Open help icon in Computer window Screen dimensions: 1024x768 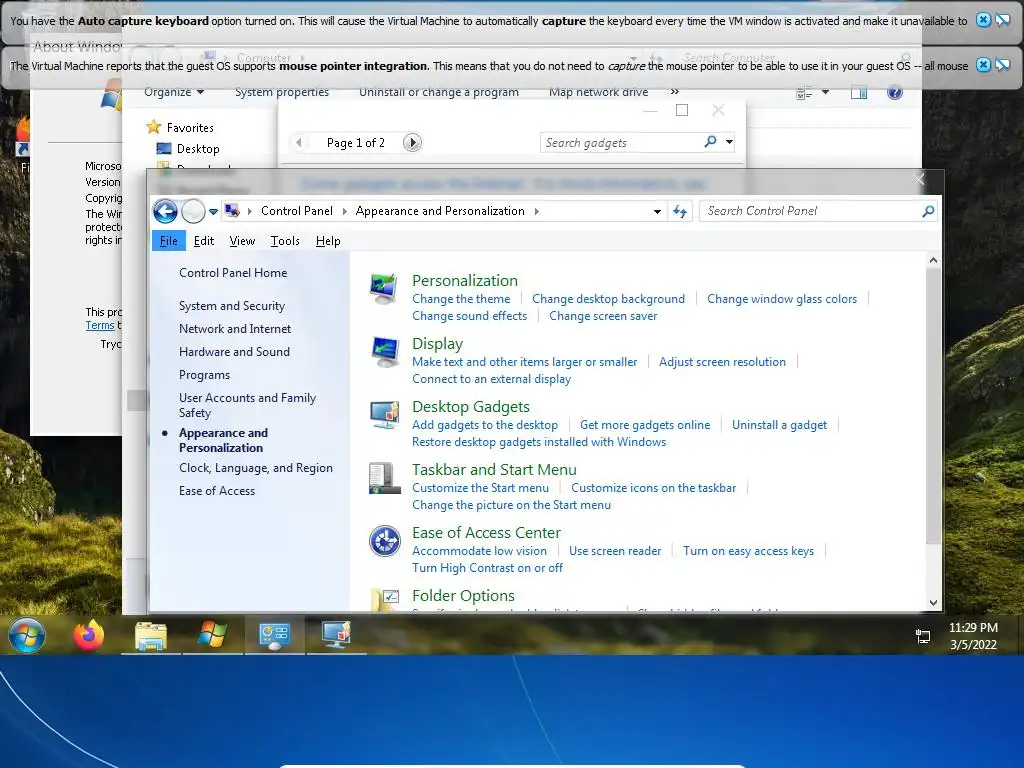[895, 92]
